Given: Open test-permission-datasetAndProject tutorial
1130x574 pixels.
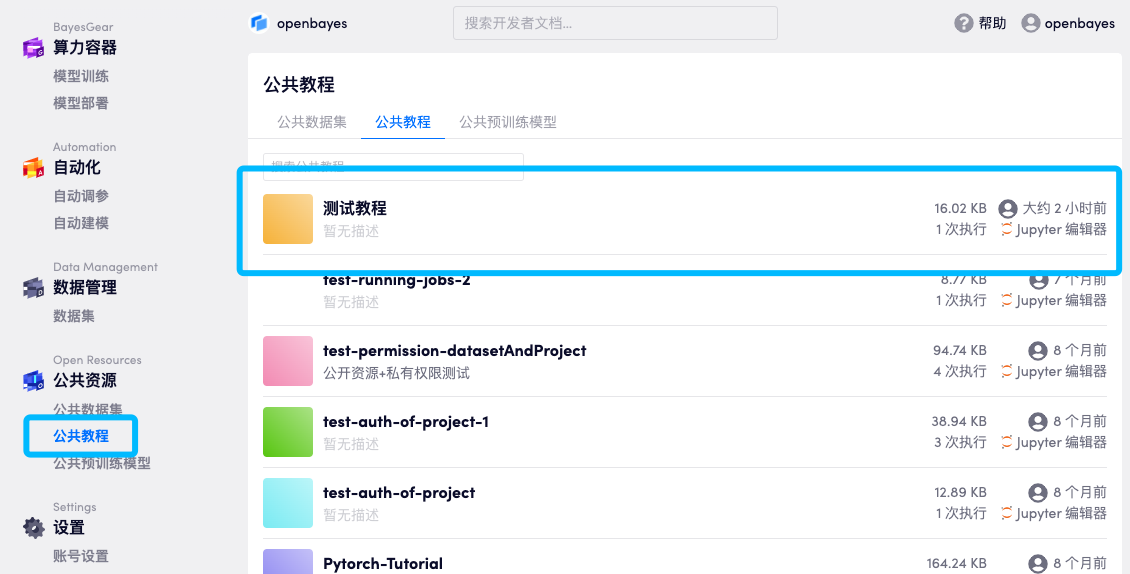Looking at the screenshot, I should [x=454, y=350].
